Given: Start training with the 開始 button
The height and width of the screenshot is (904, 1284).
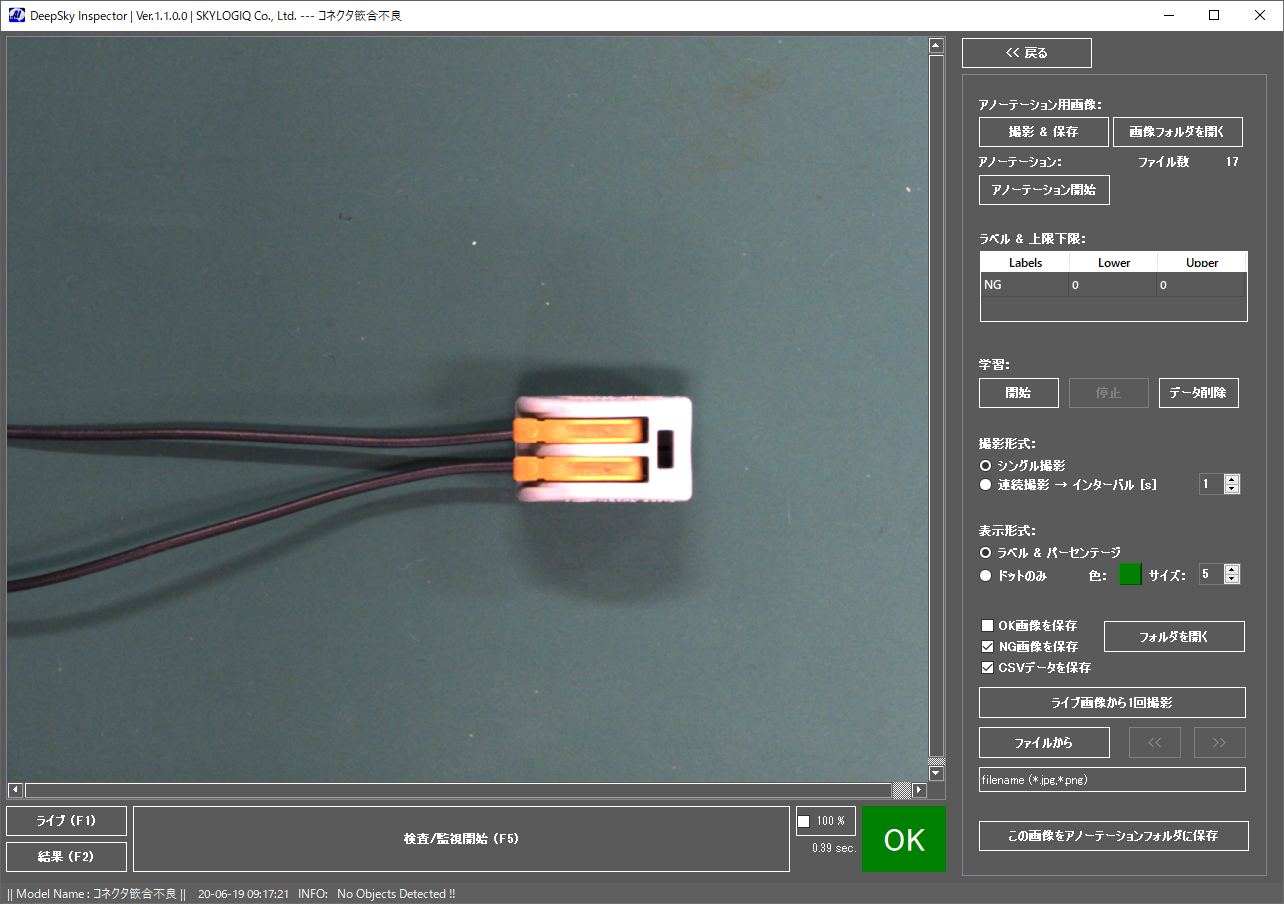Looking at the screenshot, I should (1018, 393).
